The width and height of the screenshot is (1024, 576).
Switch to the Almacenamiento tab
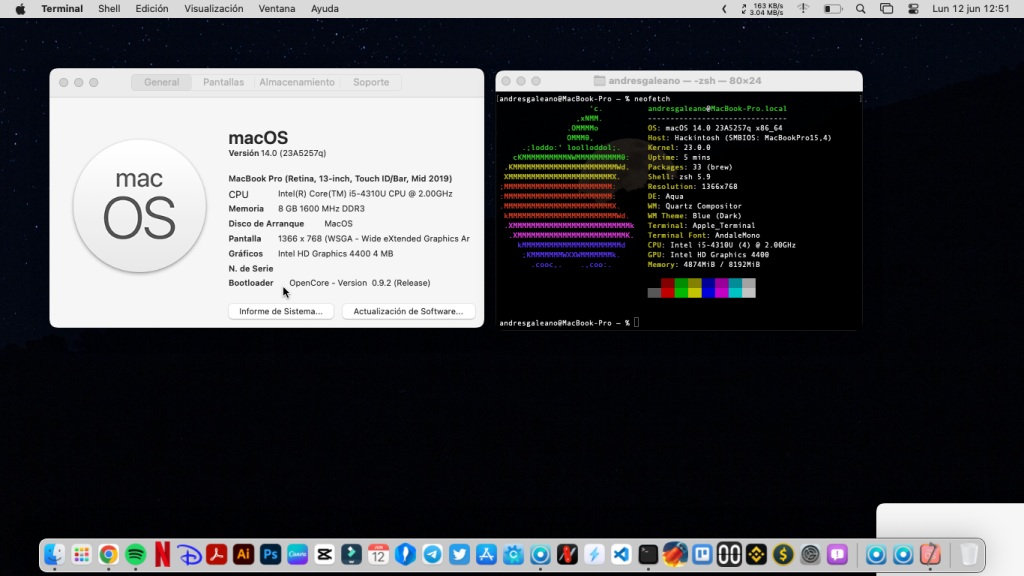297,82
